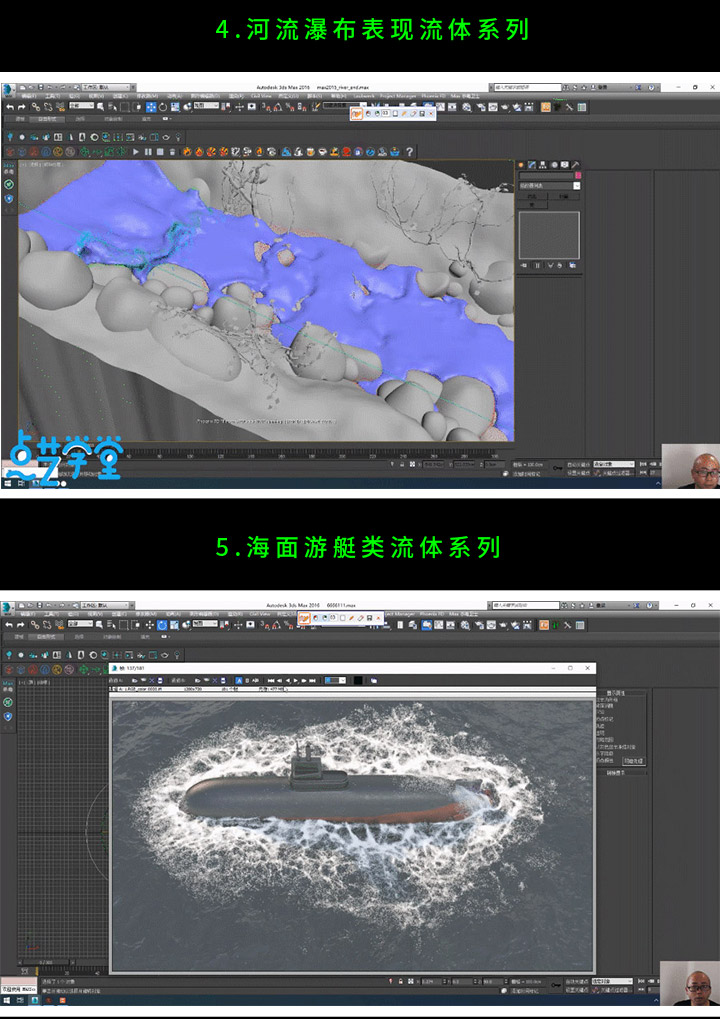Toggle Auto Key mode in the river scene window
The image size is (720, 1019).
click(x=575, y=465)
